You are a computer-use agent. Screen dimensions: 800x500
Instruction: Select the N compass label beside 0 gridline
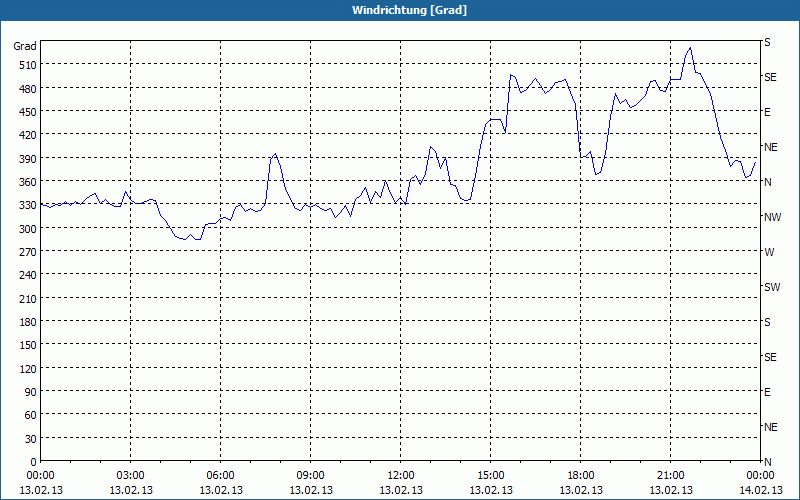point(768,462)
